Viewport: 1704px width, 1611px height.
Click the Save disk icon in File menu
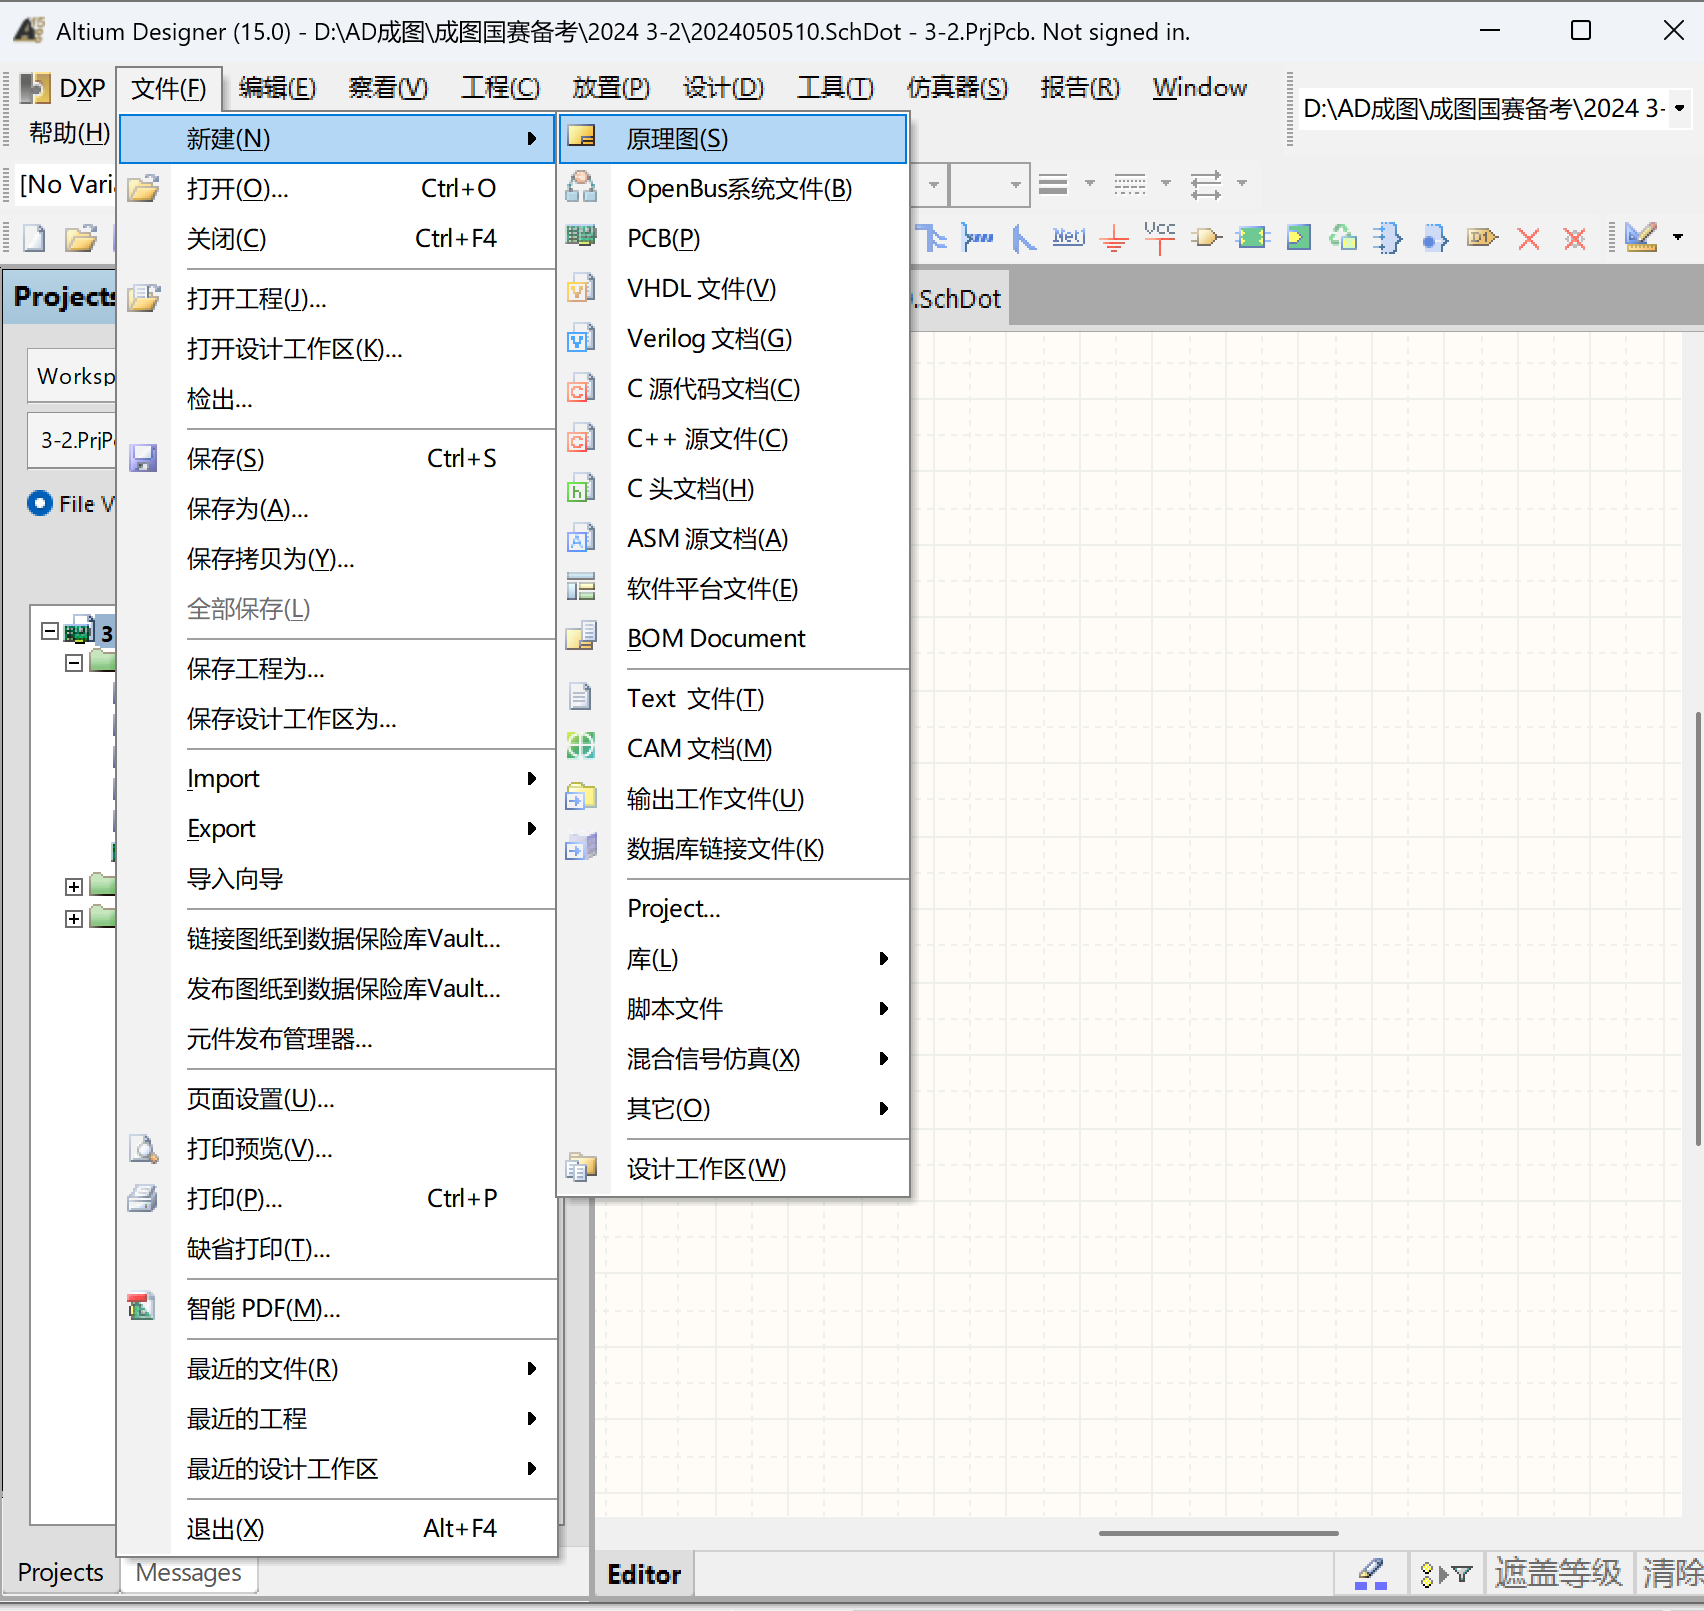(143, 458)
